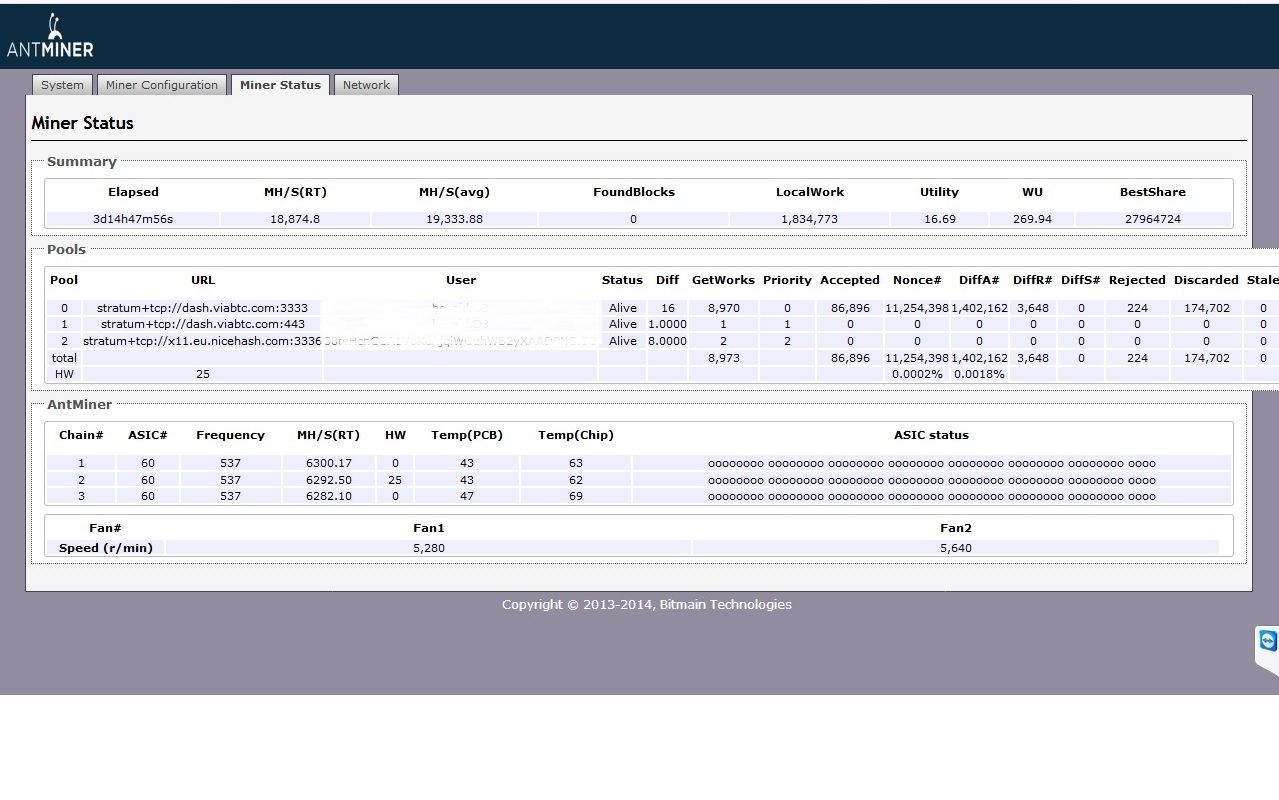
Task: Click the average hashrate 19,333.88
Action: [454, 219]
